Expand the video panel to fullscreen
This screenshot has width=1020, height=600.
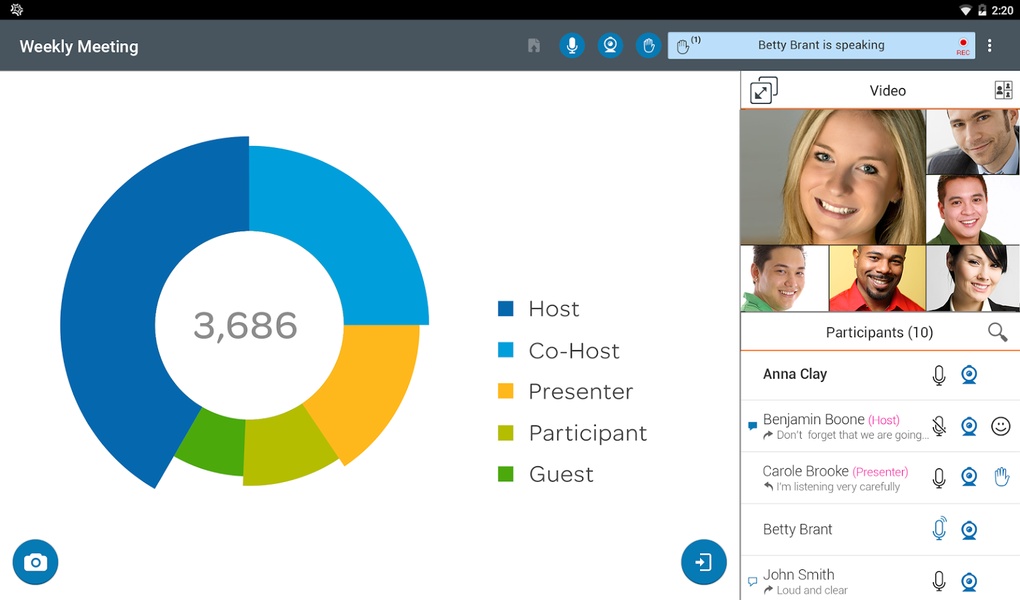point(764,90)
